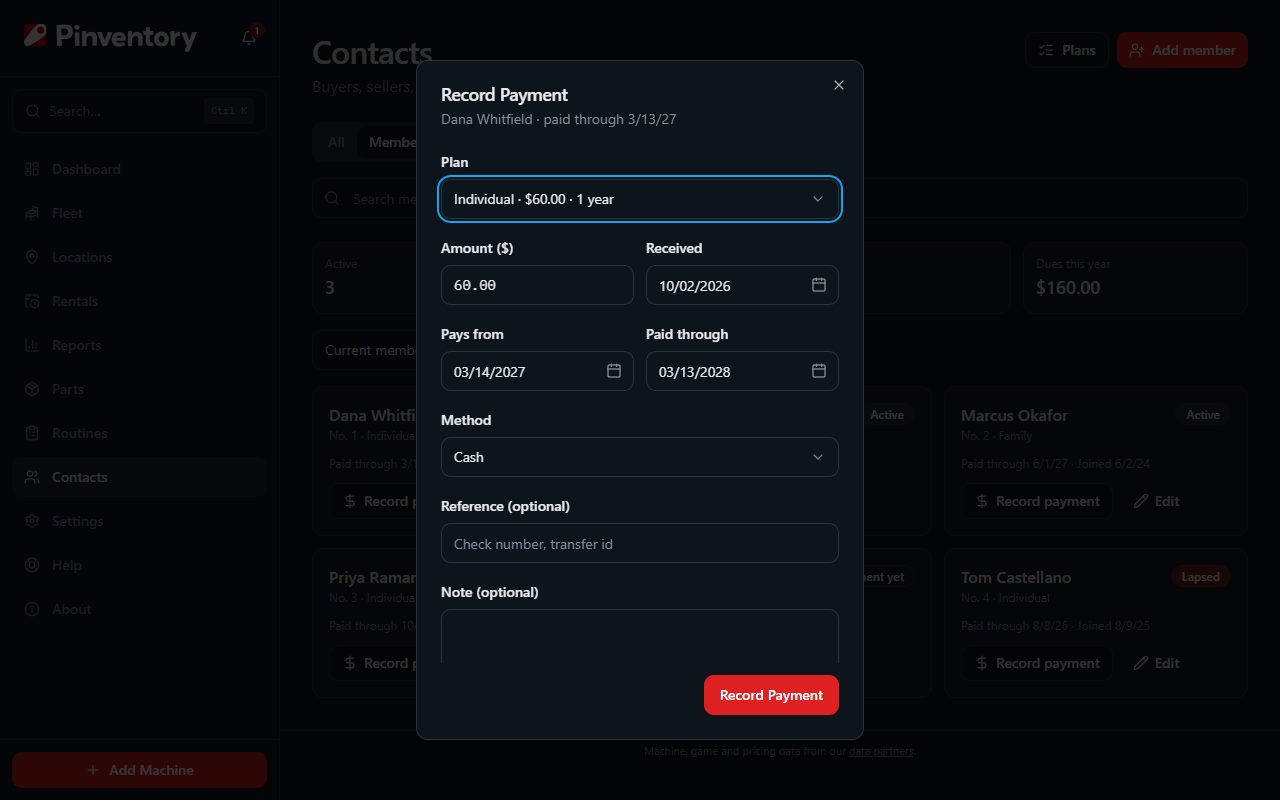The image size is (1280, 800).
Task: Record payment for Marcus Okafor
Action: (x=1037, y=501)
